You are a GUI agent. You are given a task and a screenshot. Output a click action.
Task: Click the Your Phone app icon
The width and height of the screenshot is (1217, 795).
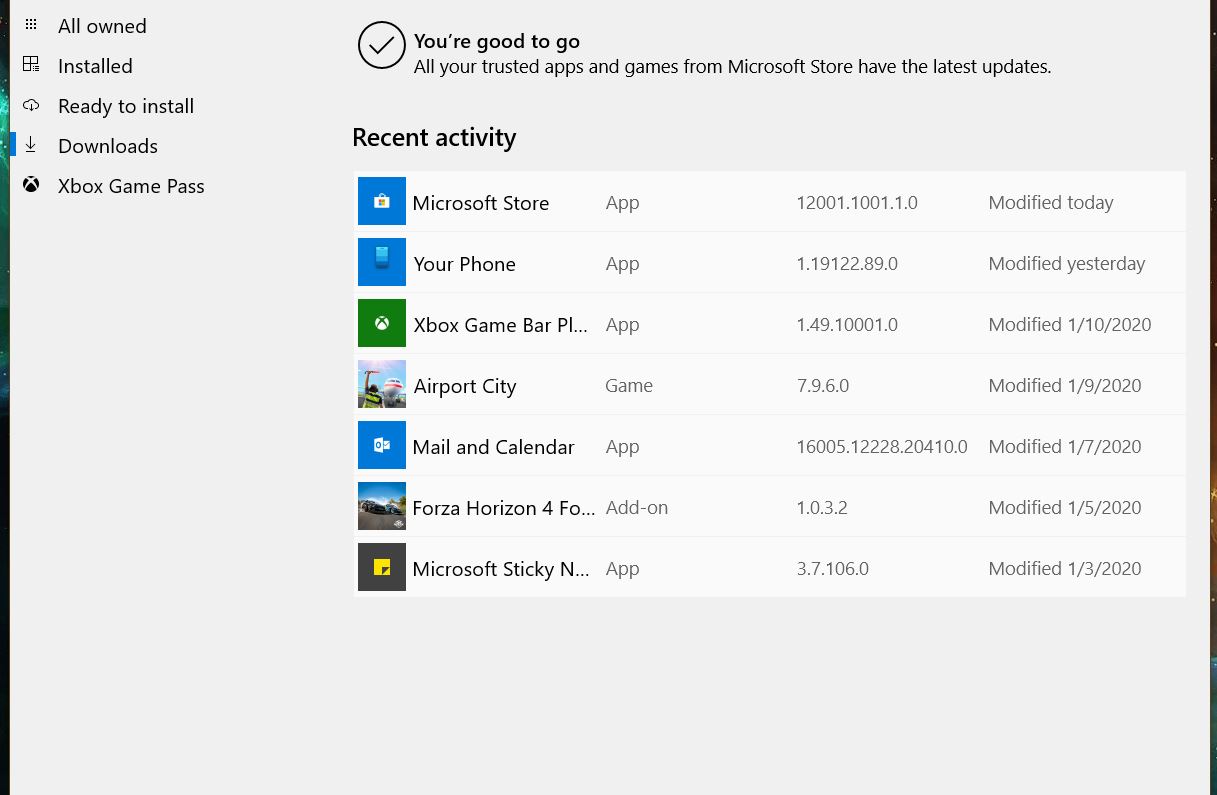click(382, 262)
